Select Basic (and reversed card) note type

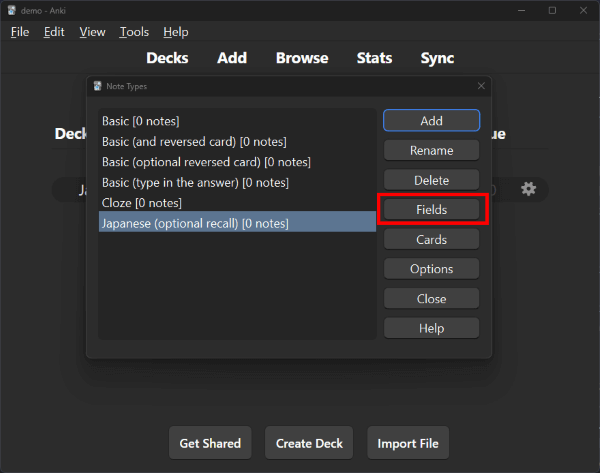click(237, 142)
